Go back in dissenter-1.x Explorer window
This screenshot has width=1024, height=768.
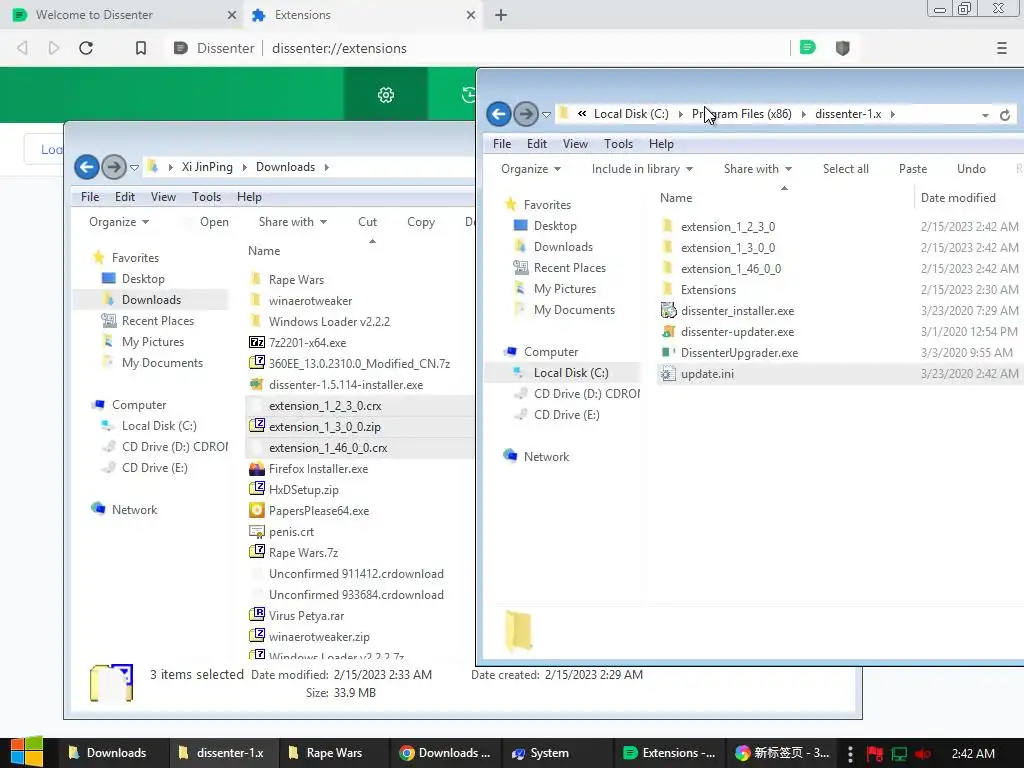pos(499,114)
